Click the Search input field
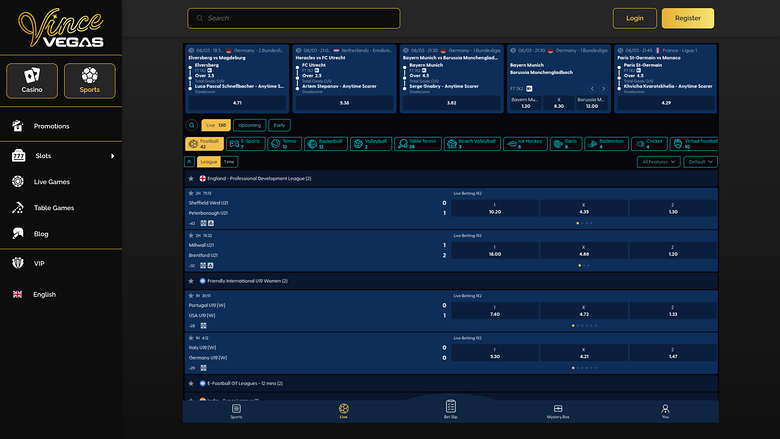780x439 pixels. [x=294, y=18]
